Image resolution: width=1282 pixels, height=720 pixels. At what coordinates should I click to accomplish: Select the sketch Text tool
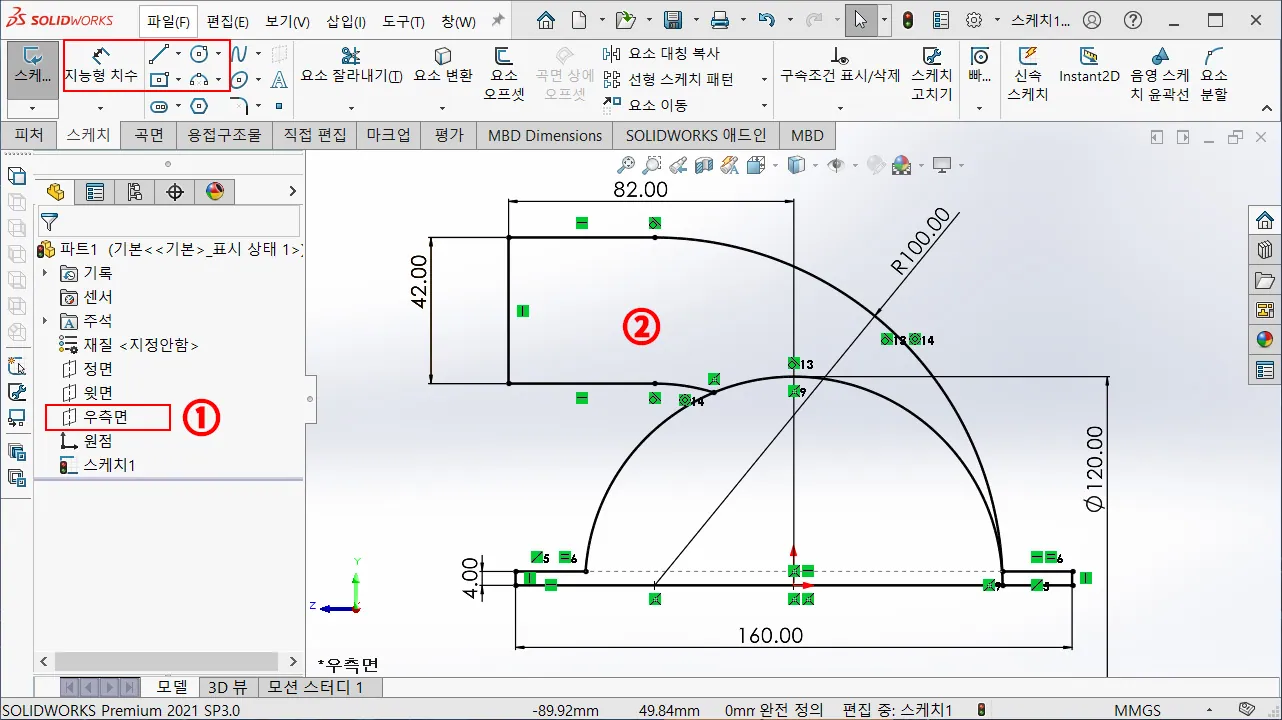pyautogui.click(x=279, y=79)
